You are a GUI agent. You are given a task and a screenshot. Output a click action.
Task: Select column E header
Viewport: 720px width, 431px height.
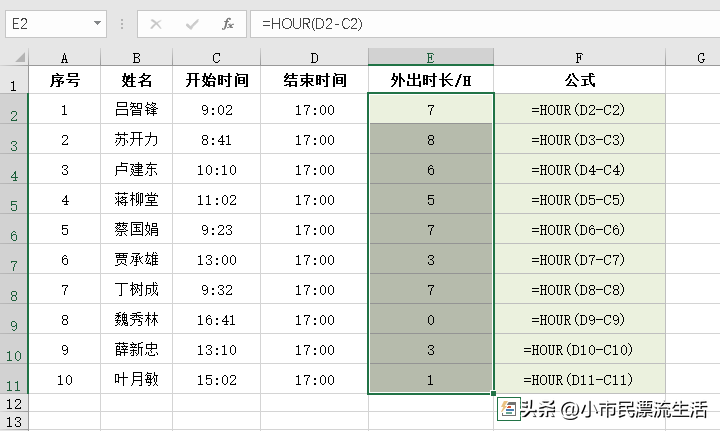(x=431, y=57)
